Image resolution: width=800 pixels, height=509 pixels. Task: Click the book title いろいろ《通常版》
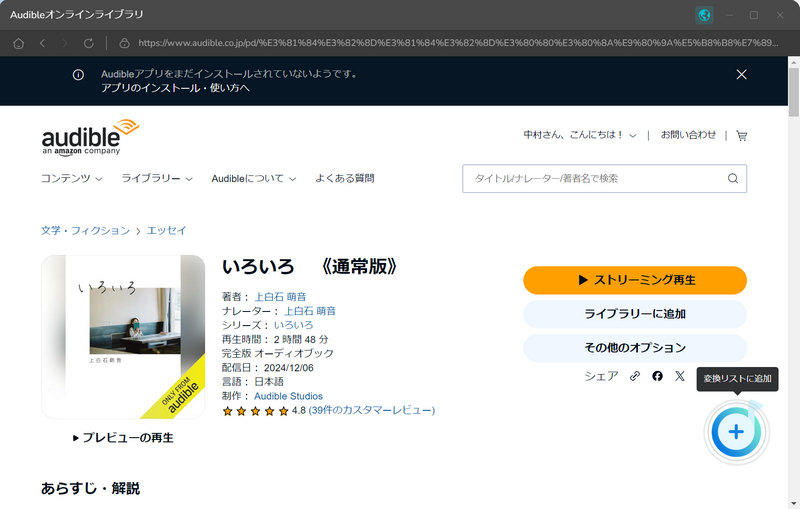(x=309, y=267)
